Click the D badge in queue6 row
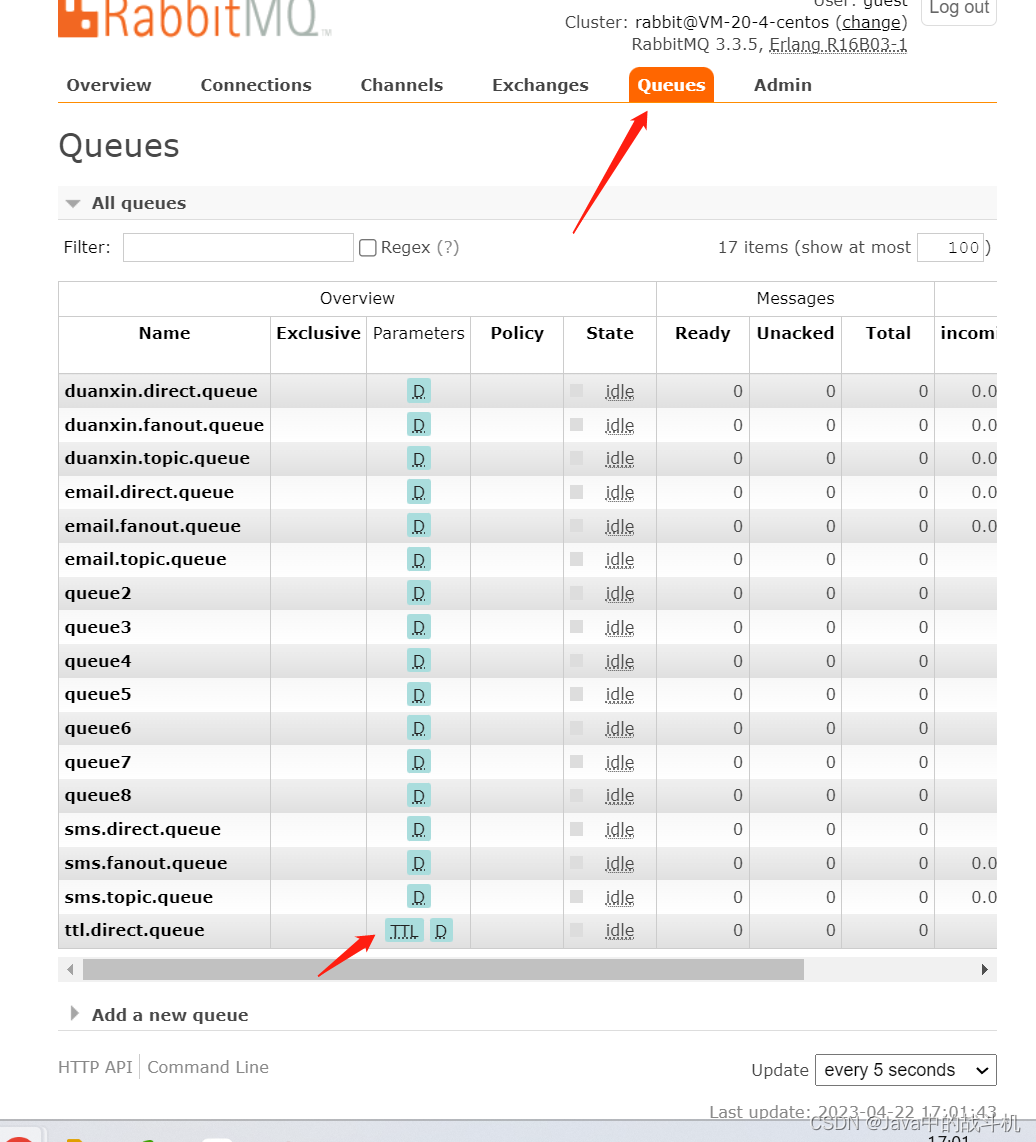 pos(419,728)
